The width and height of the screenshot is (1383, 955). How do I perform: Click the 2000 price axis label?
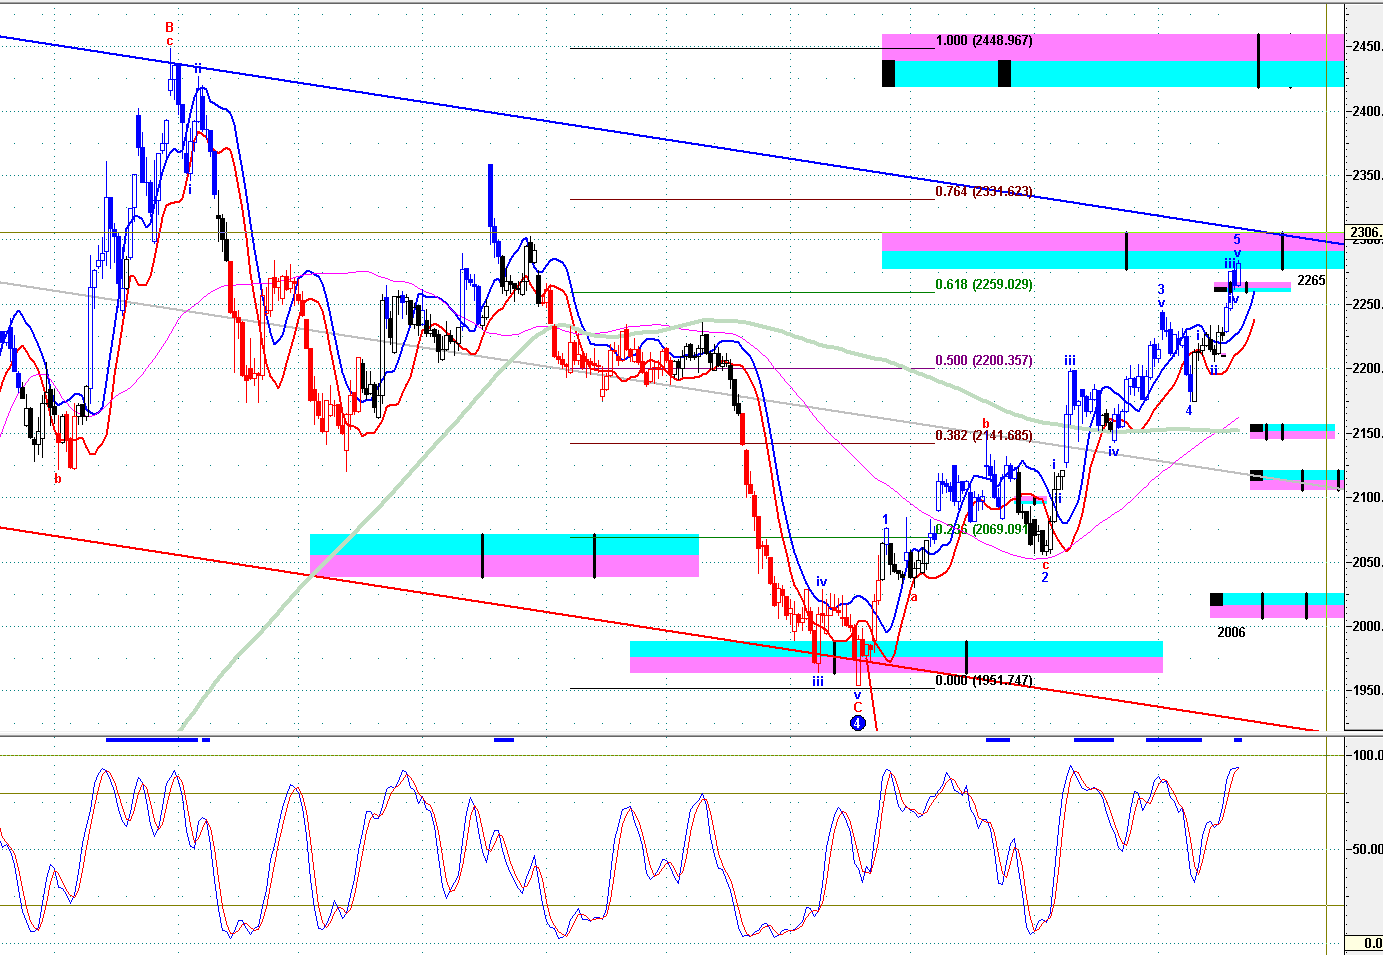tap(1367, 627)
